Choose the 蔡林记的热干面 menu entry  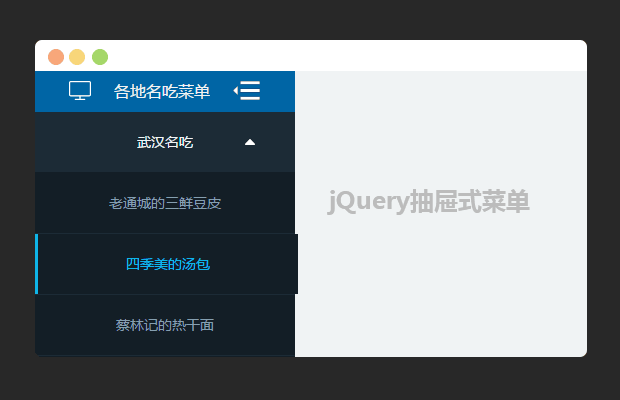point(165,325)
